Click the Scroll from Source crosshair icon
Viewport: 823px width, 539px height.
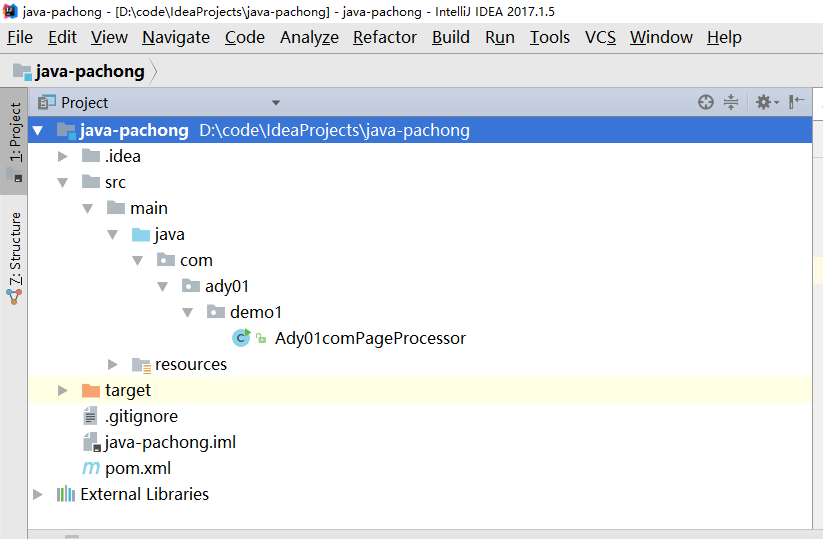(705, 102)
